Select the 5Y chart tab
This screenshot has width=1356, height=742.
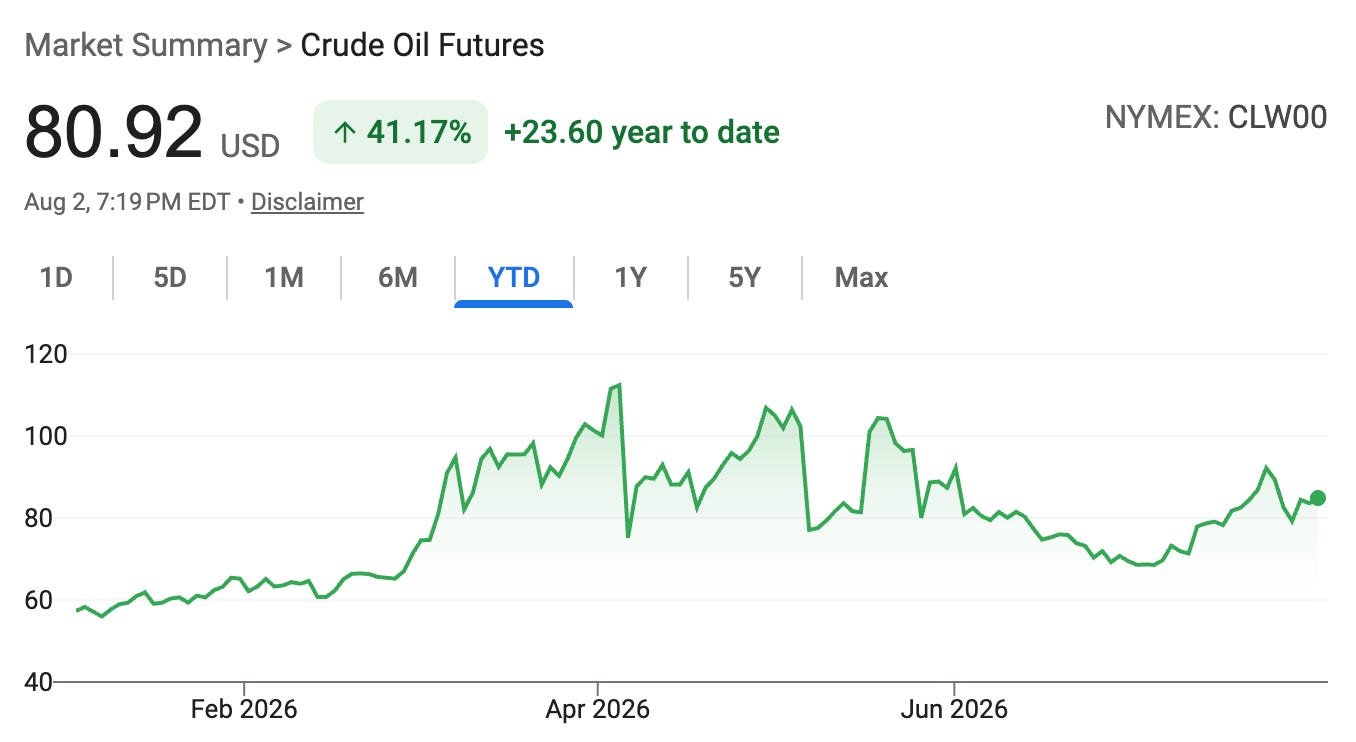745,277
